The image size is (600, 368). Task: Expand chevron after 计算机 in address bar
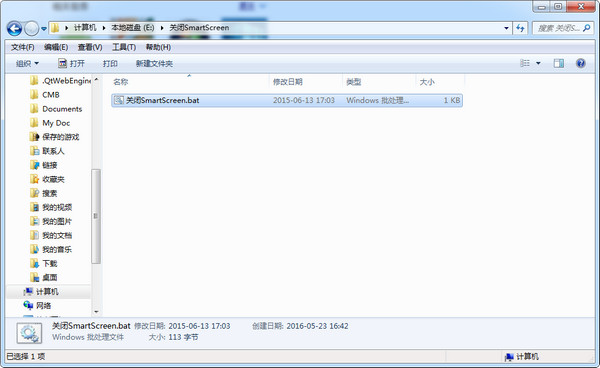pyautogui.click(x=104, y=28)
